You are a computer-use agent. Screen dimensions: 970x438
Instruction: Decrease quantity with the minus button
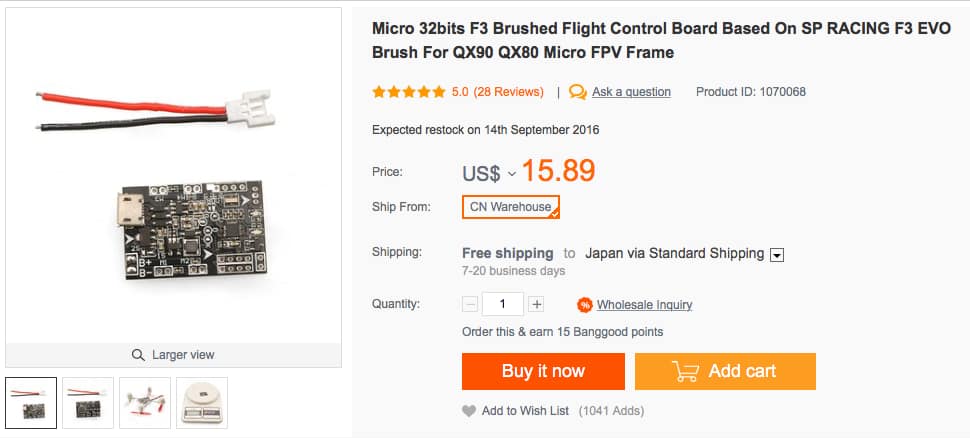point(470,304)
